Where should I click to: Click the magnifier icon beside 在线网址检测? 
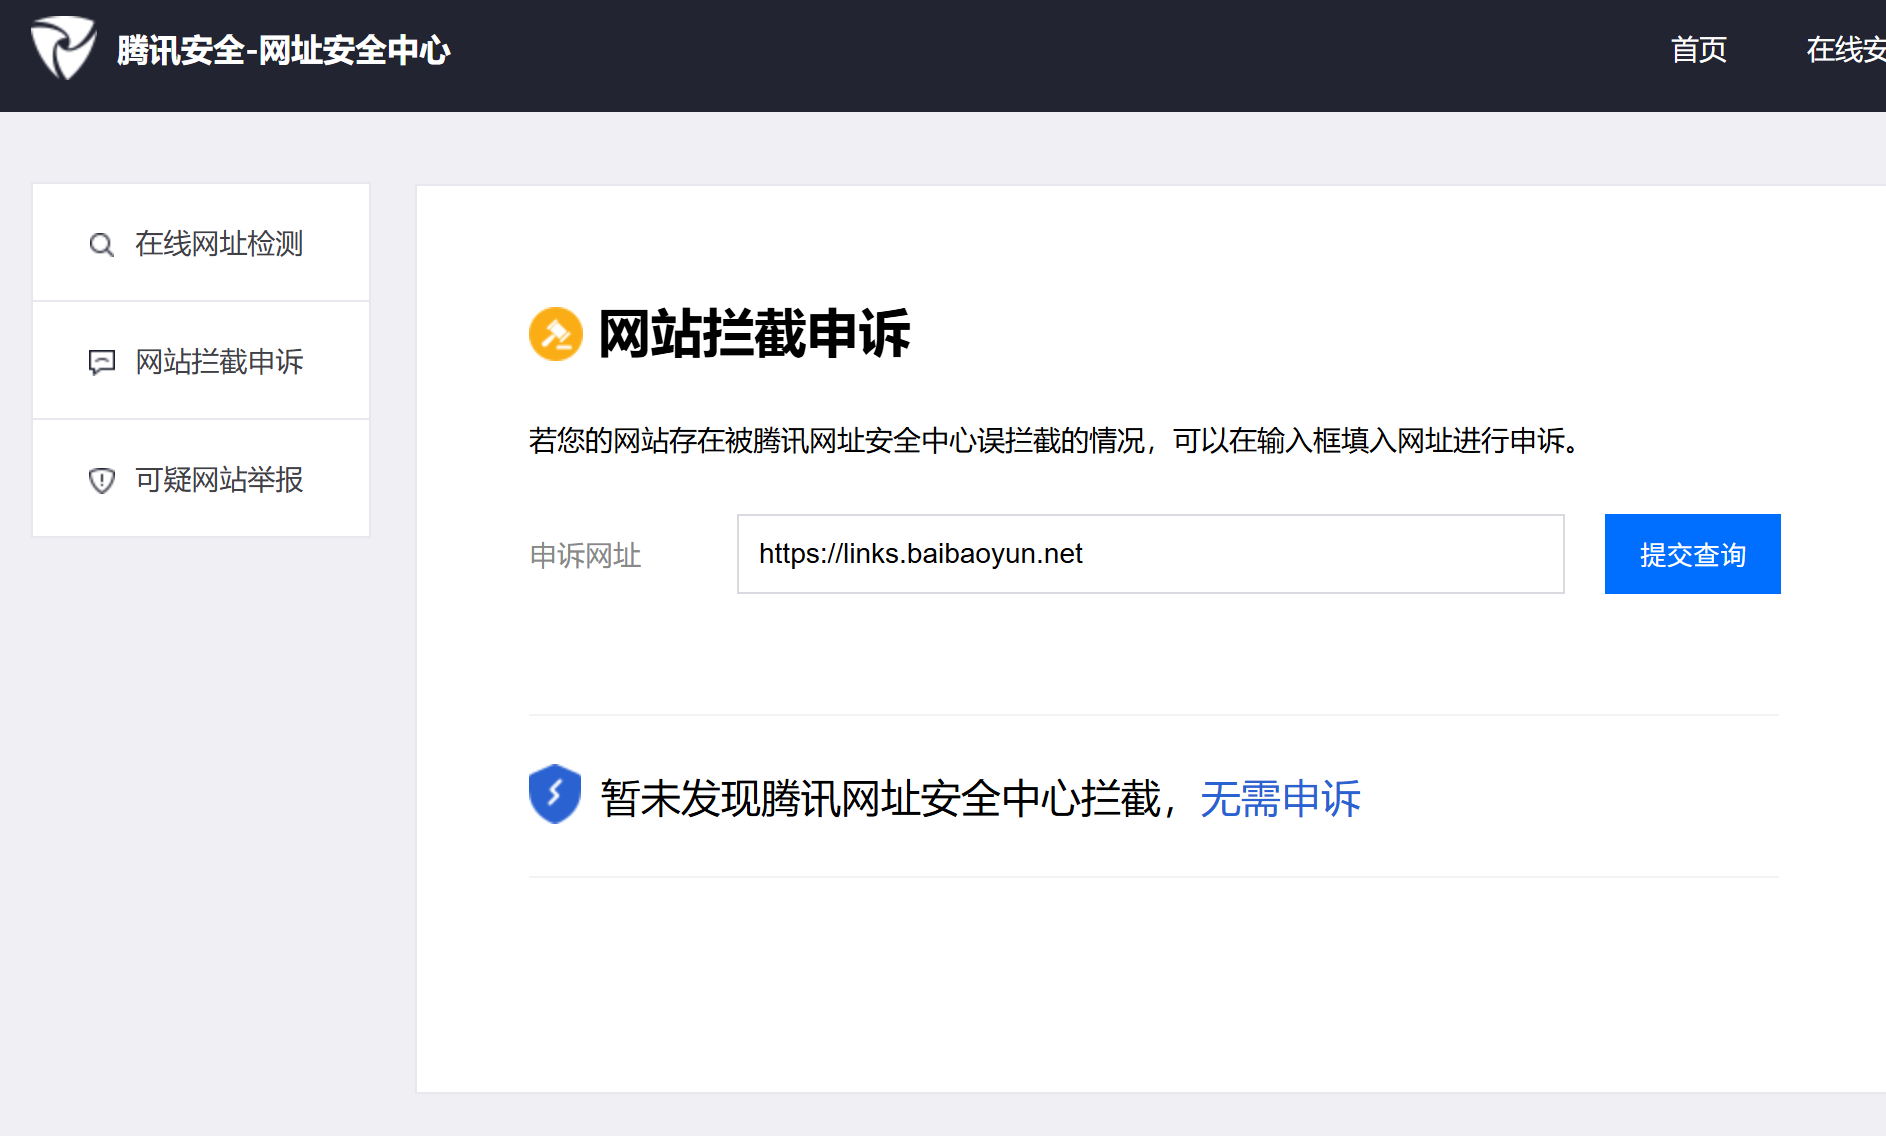pyautogui.click(x=101, y=244)
